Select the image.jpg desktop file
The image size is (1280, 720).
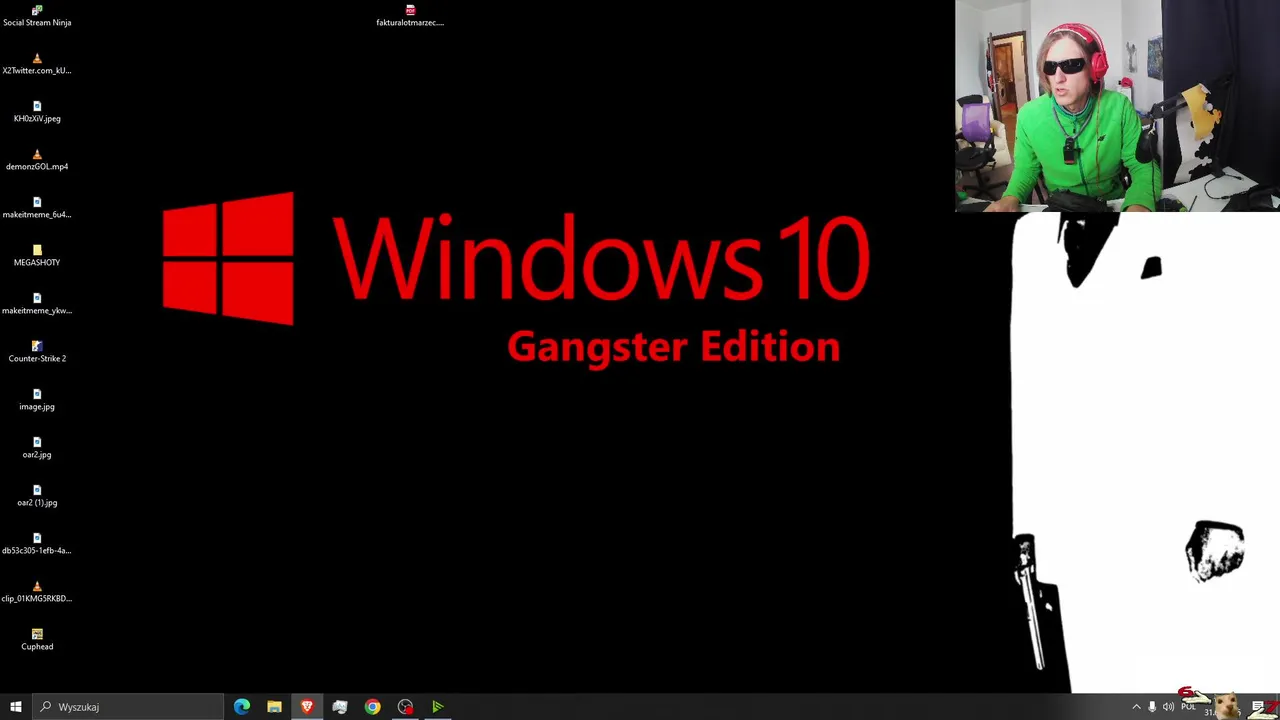pyautogui.click(x=37, y=400)
